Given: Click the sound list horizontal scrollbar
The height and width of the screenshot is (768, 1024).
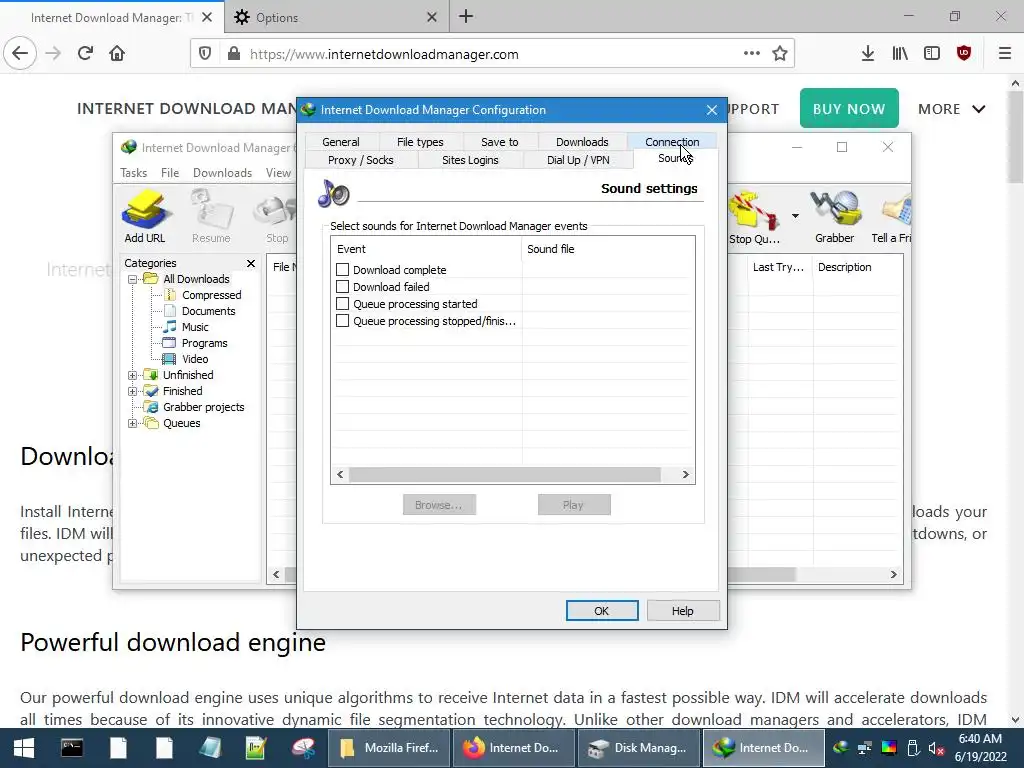Looking at the screenshot, I should click(x=504, y=475).
